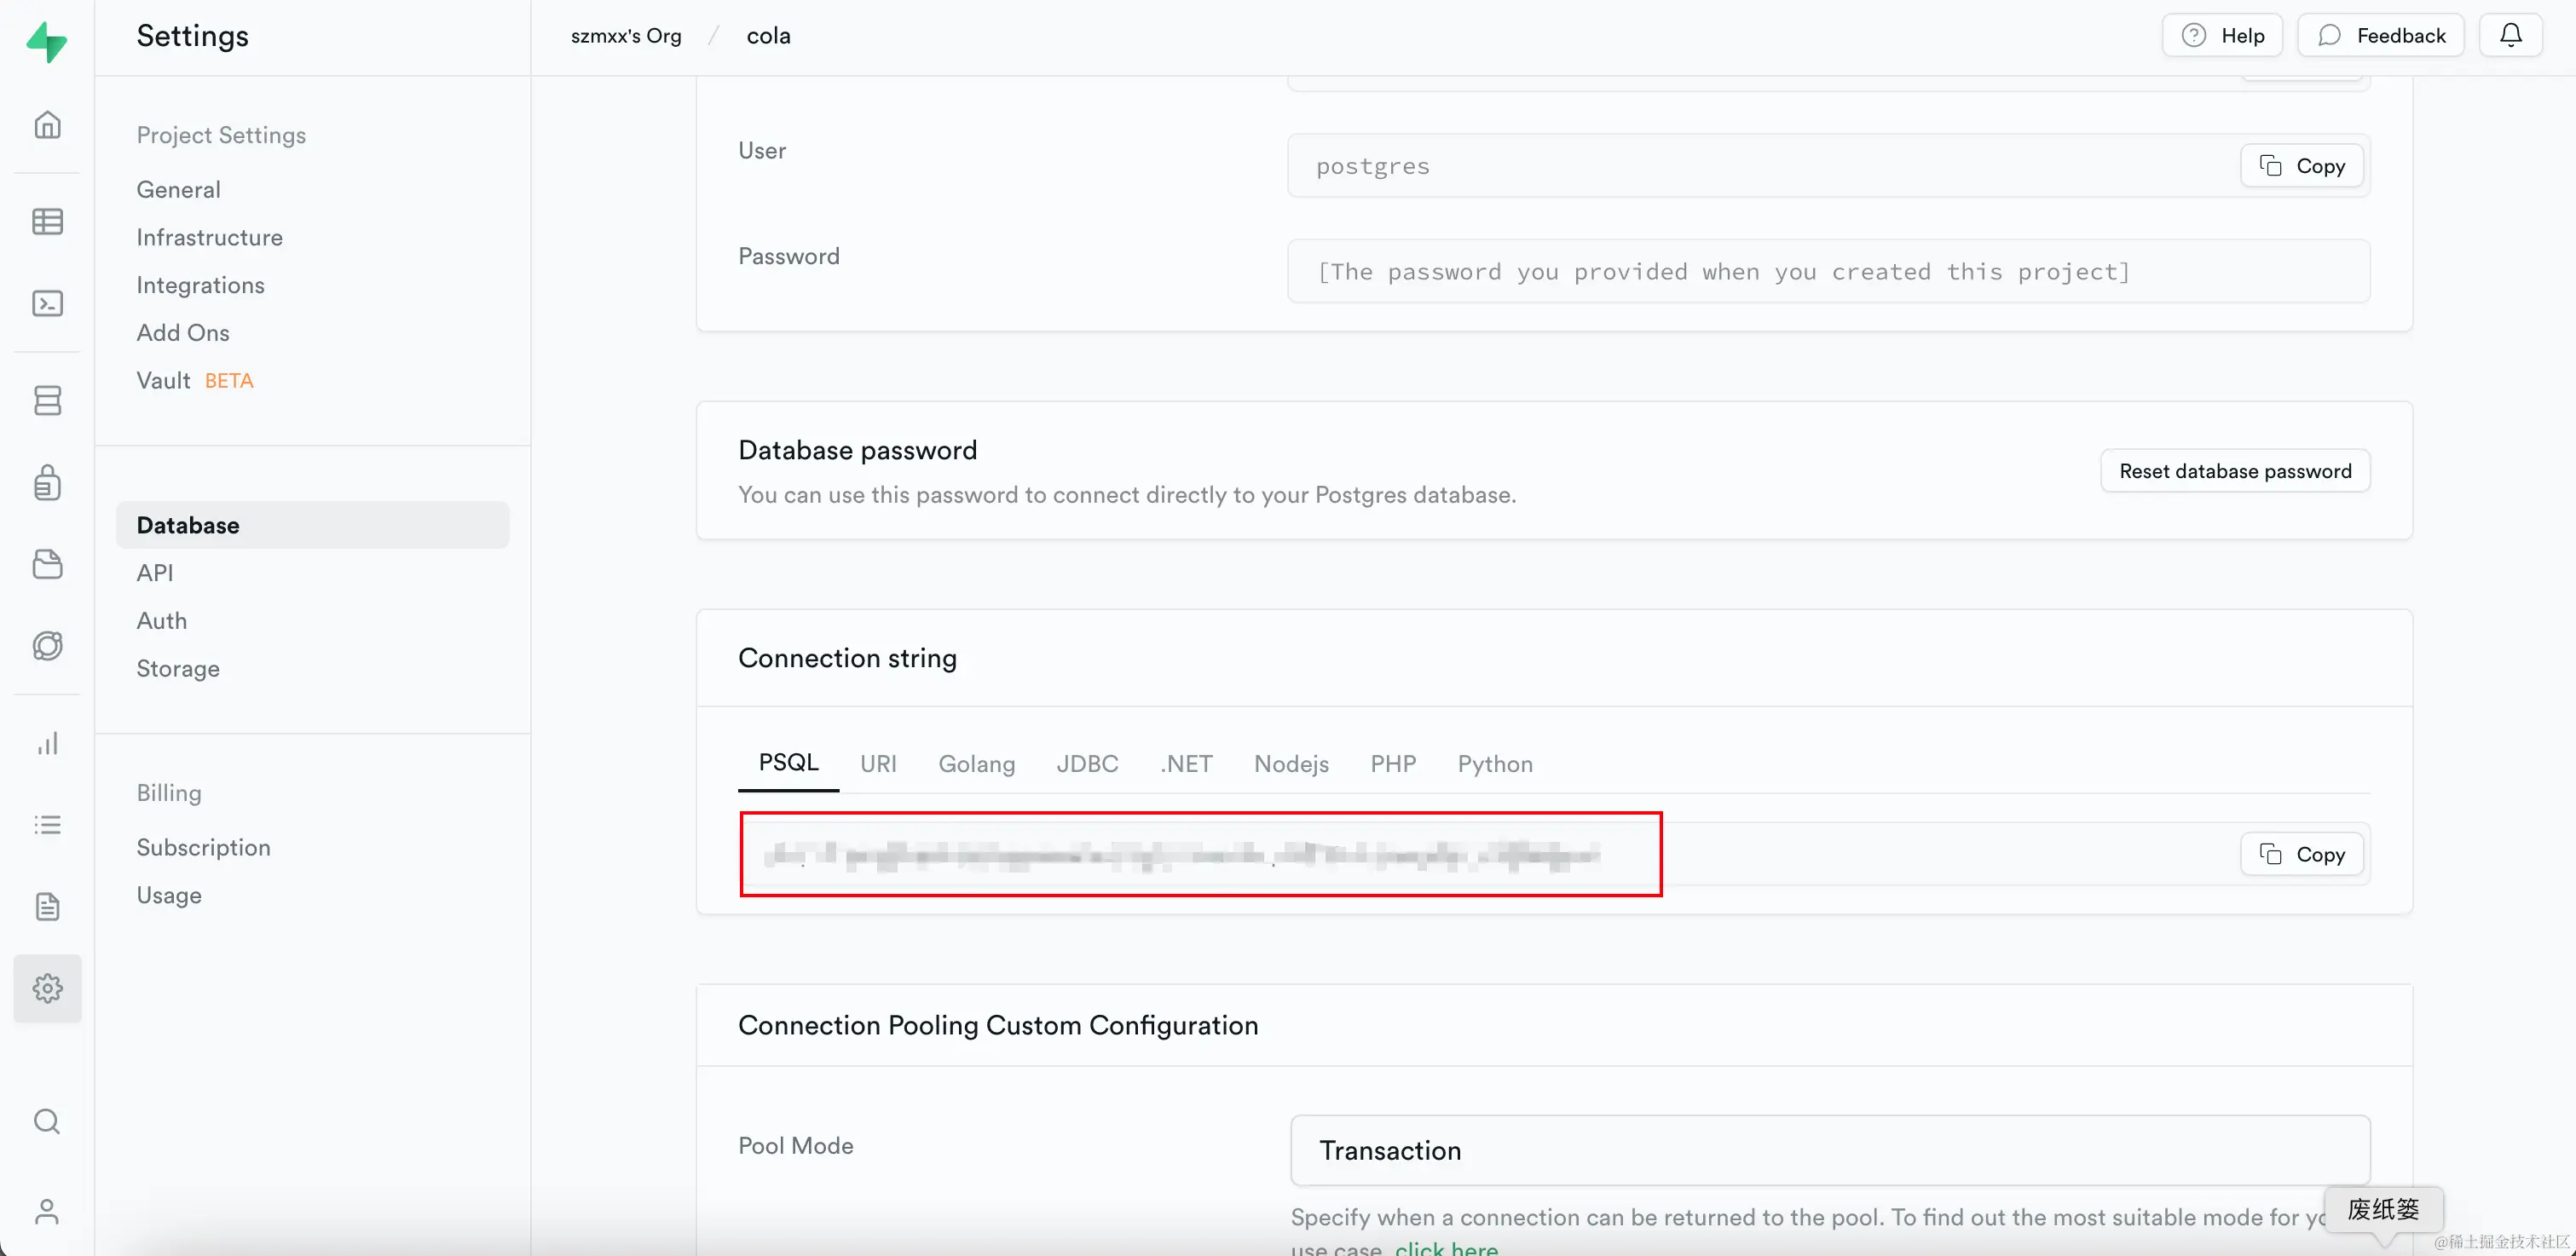The image size is (2576, 1256).
Task: Open Vault BETA settings
Action: [x=195, y=380]
